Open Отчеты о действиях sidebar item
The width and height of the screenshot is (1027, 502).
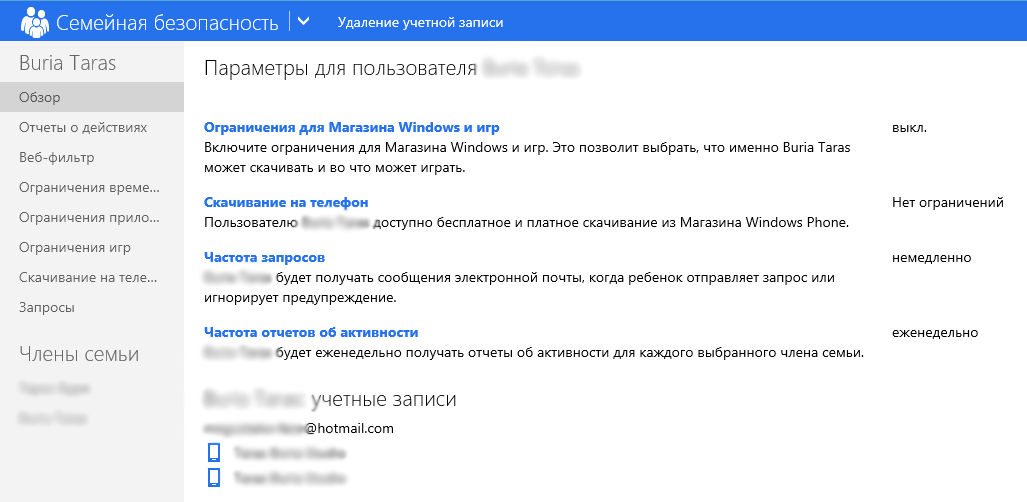pos(92,127)
